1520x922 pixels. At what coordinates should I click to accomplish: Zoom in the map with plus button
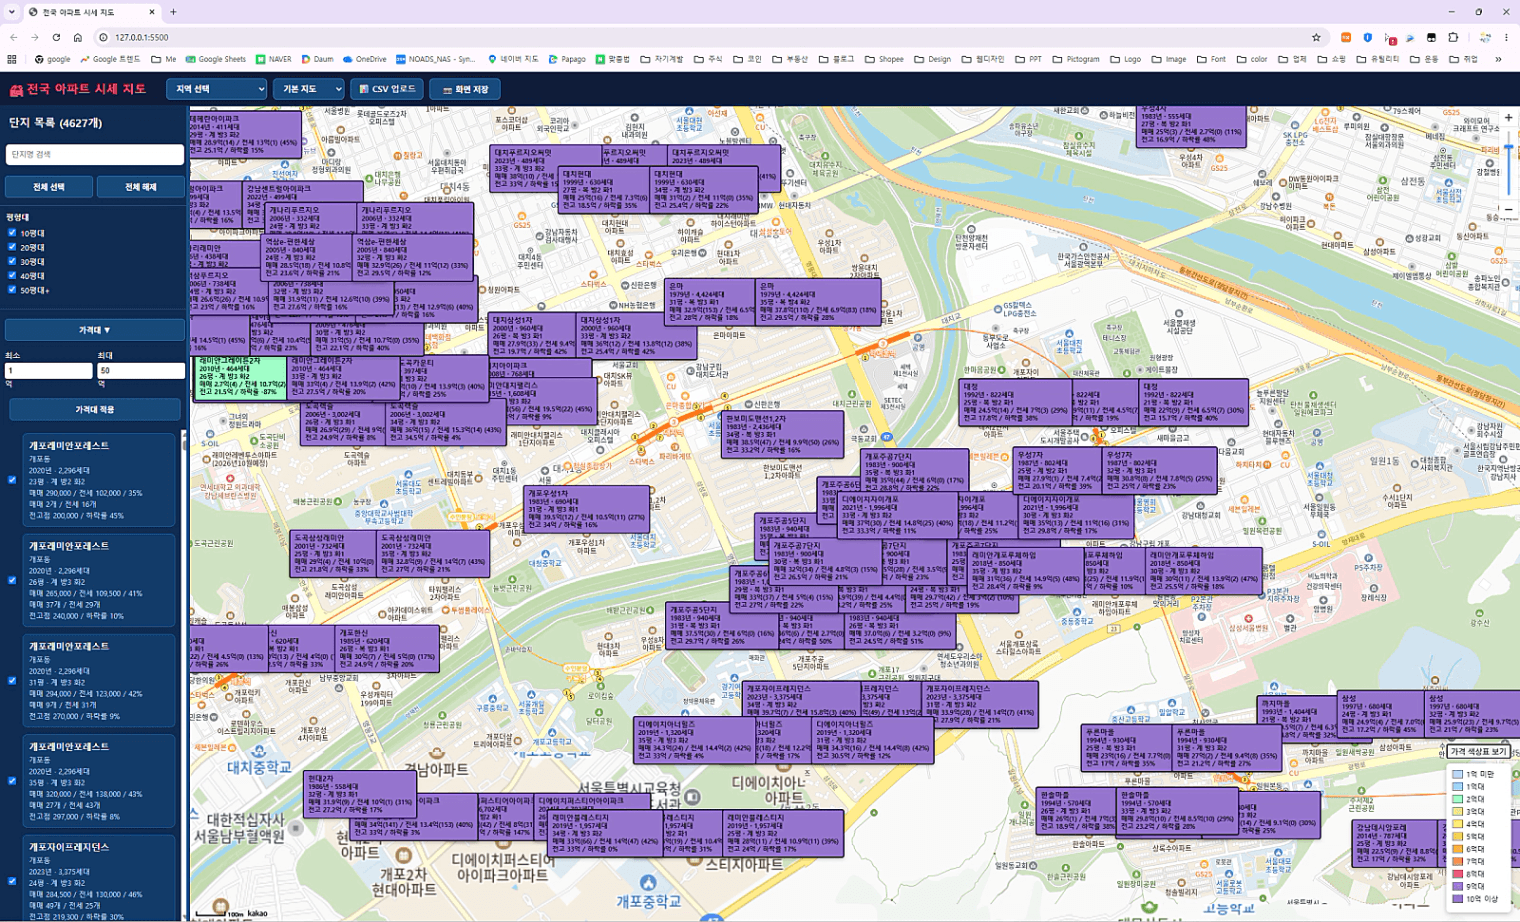(x=1508, y=118)
